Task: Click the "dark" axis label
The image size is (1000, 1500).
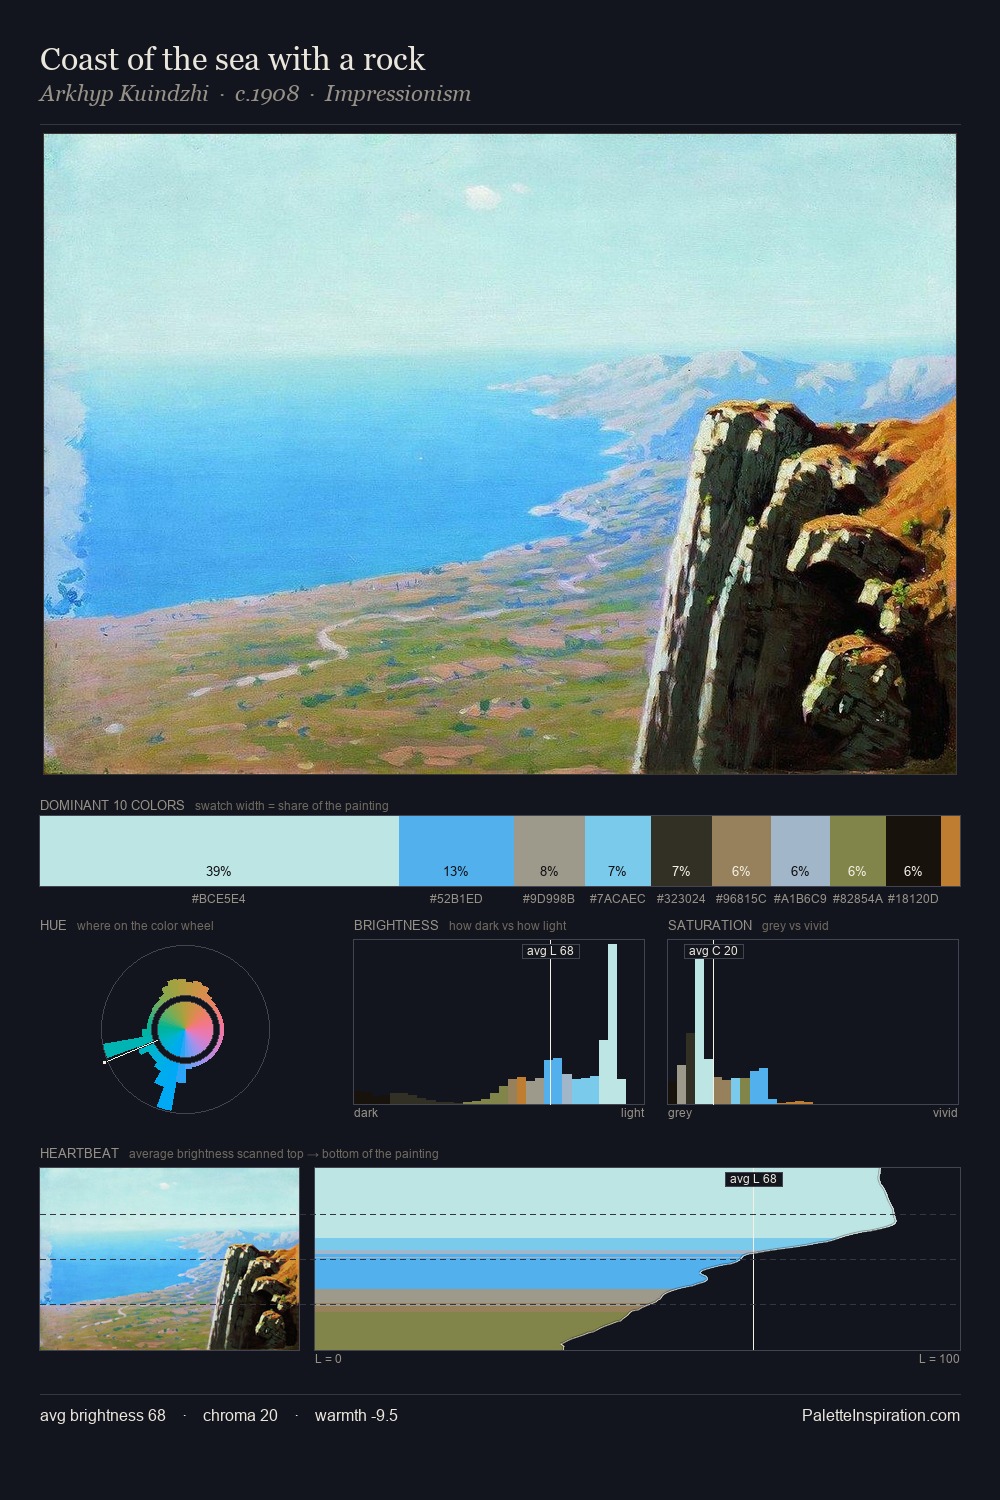Action: (366, 1113)
